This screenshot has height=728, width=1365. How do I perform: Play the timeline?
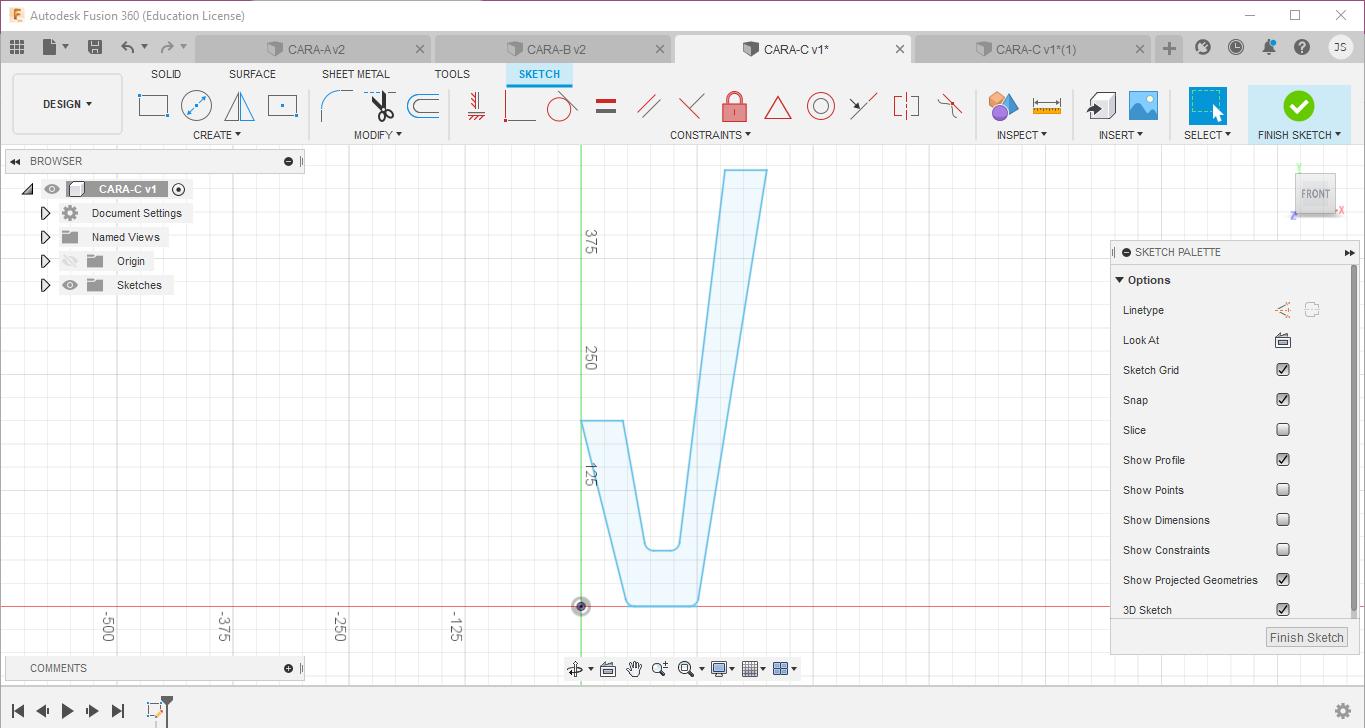[x=68, y=711]
